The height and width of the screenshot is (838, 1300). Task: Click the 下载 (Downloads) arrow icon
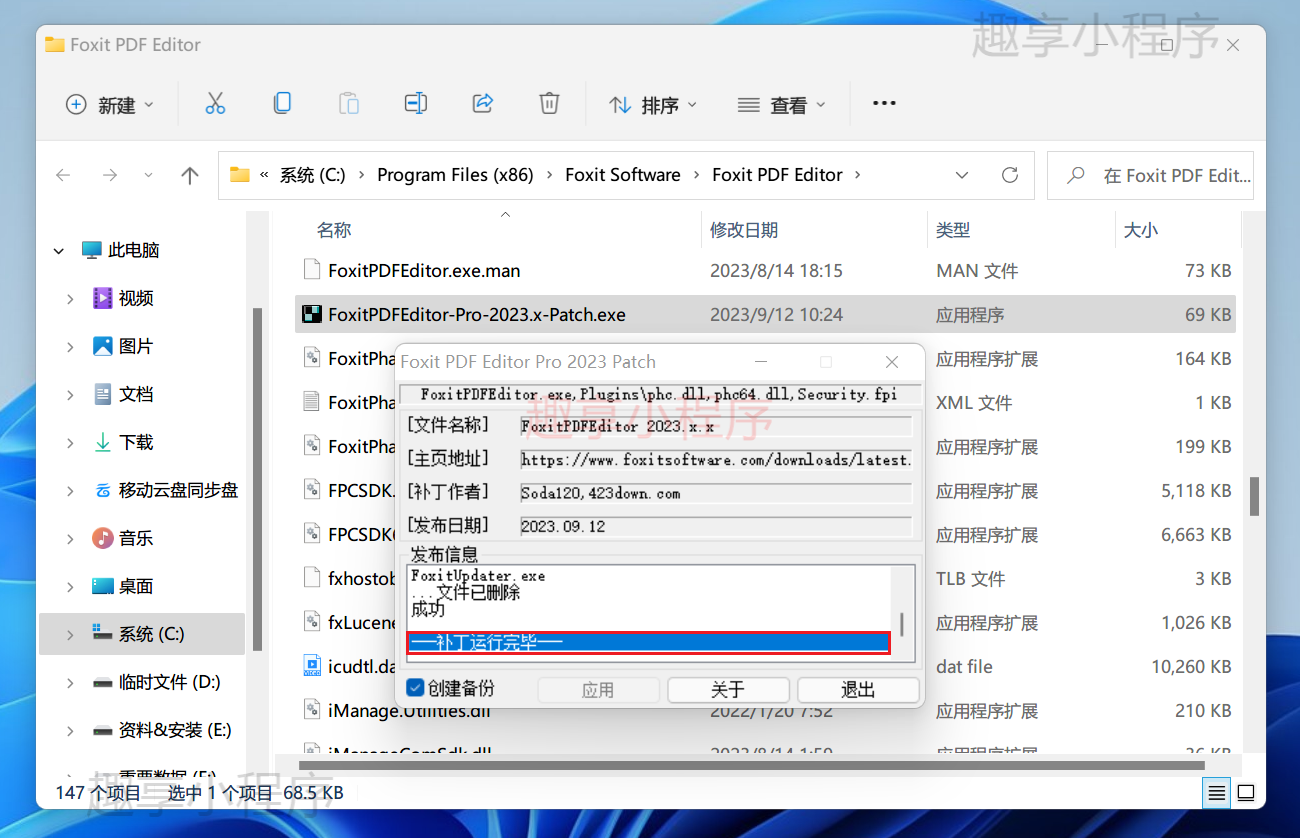click(x=102, y=442)
